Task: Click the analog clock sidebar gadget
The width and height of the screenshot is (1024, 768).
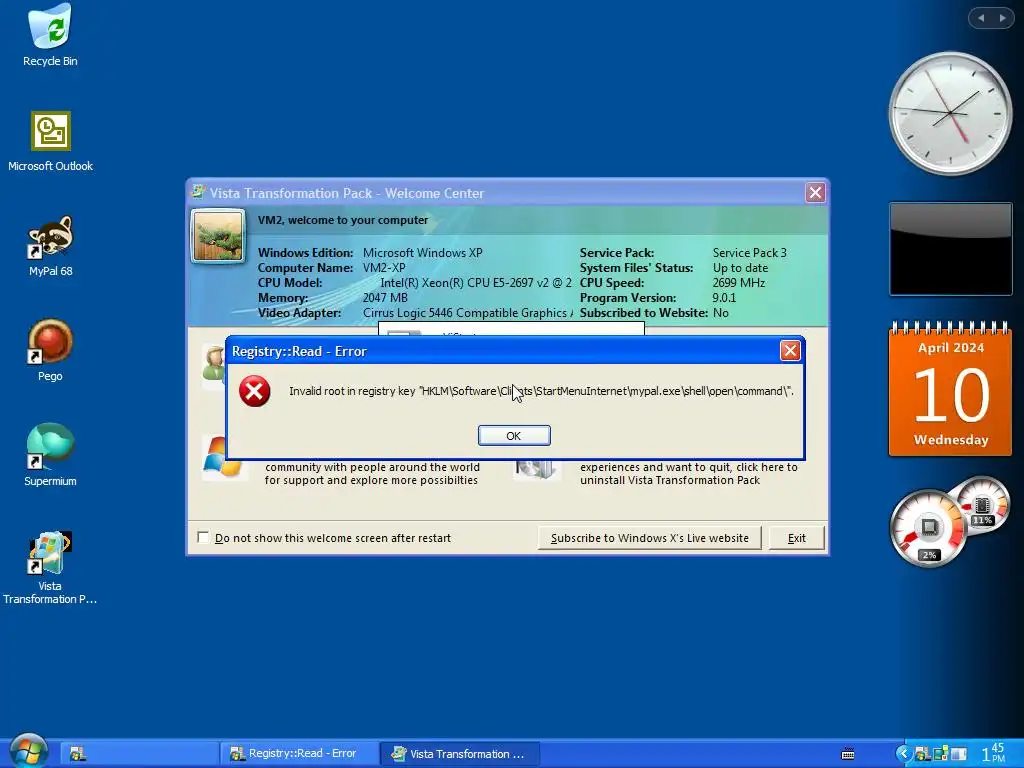Action: pos(950,114)
